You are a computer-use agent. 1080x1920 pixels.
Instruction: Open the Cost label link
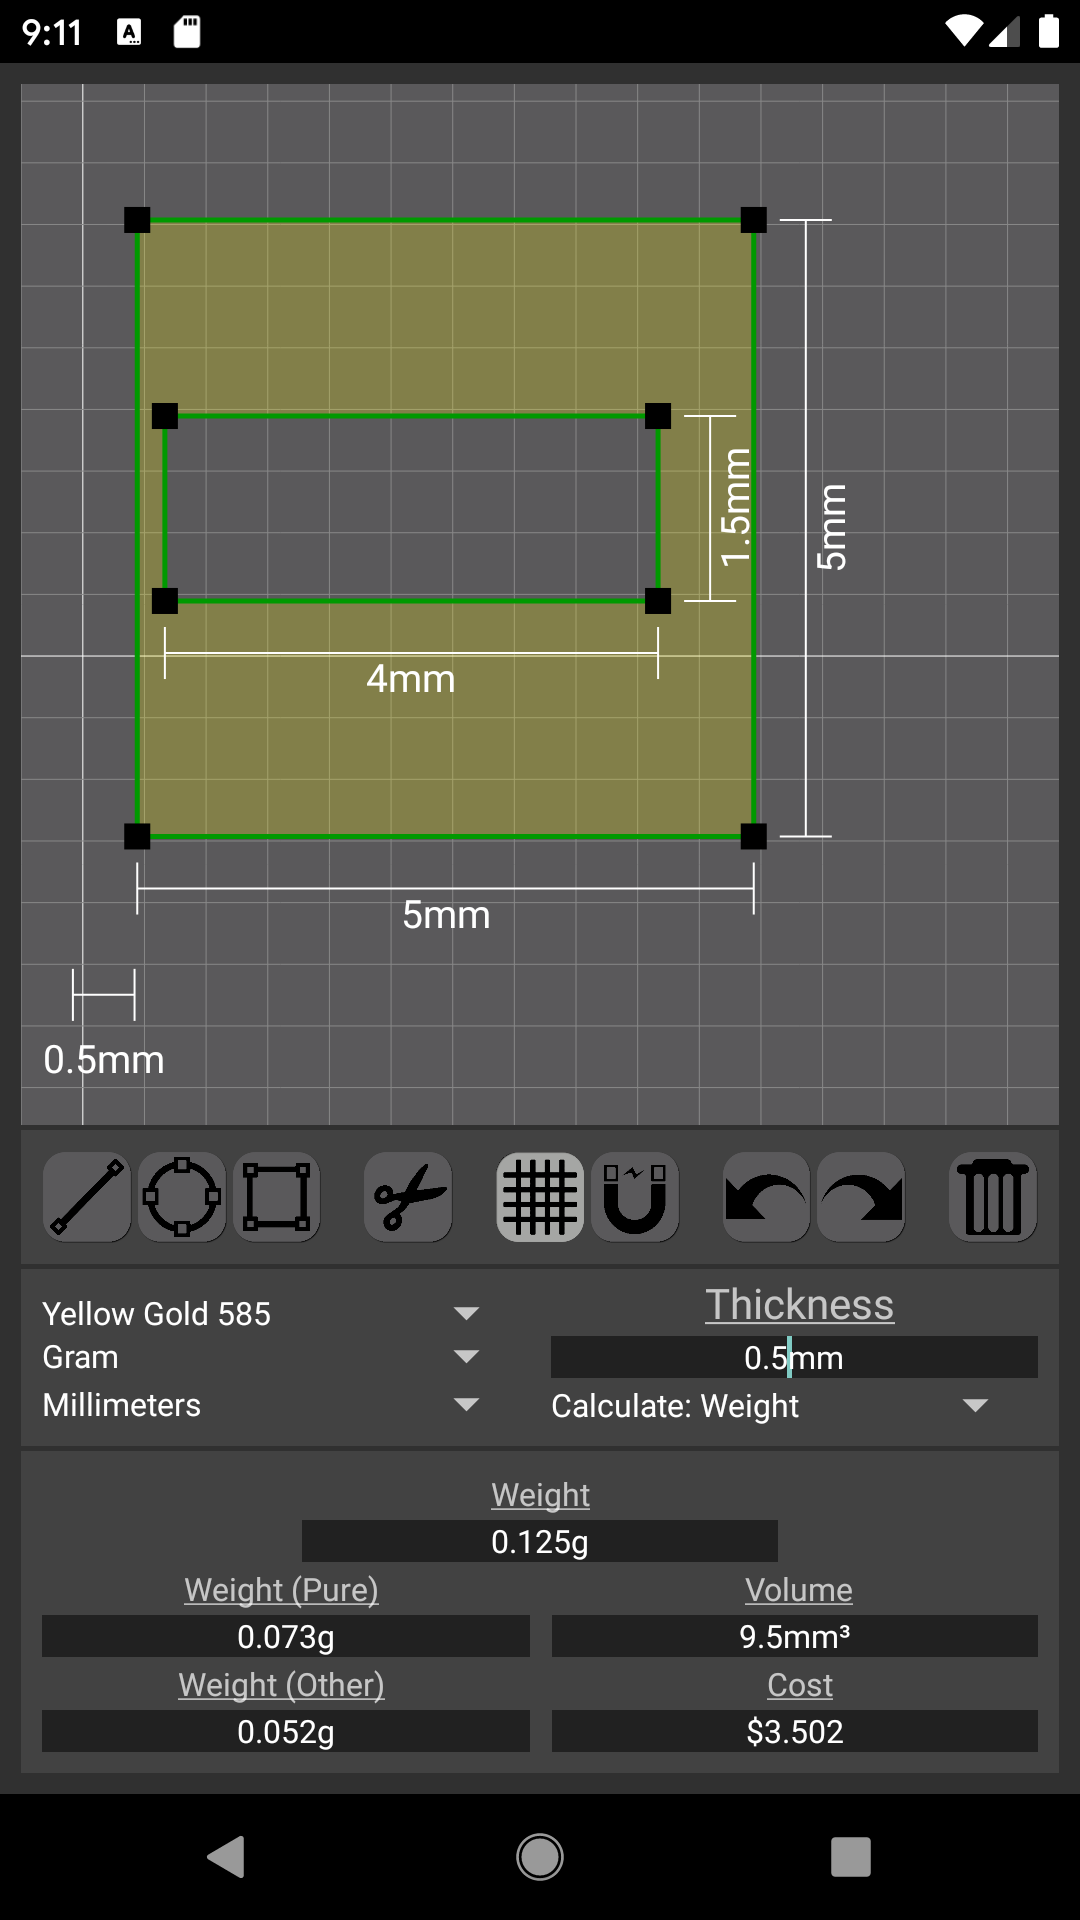[x=800, y=1685]
